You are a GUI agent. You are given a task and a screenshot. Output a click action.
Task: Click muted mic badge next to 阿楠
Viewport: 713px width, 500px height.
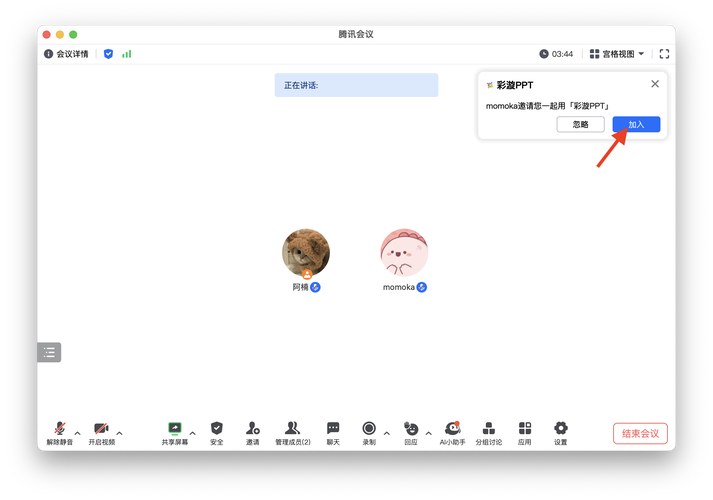pyautogui.click(x=315, y=287)
